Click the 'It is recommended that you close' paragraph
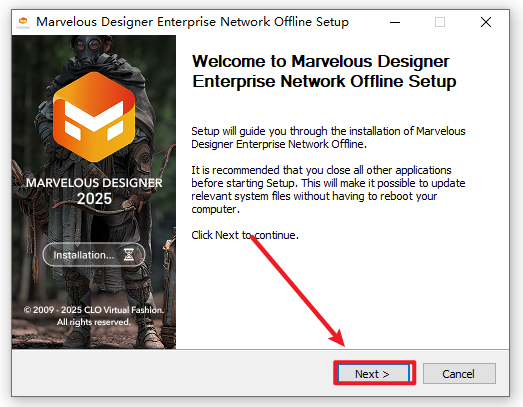This screenshot has width=523, height=407. pos(328,189)
